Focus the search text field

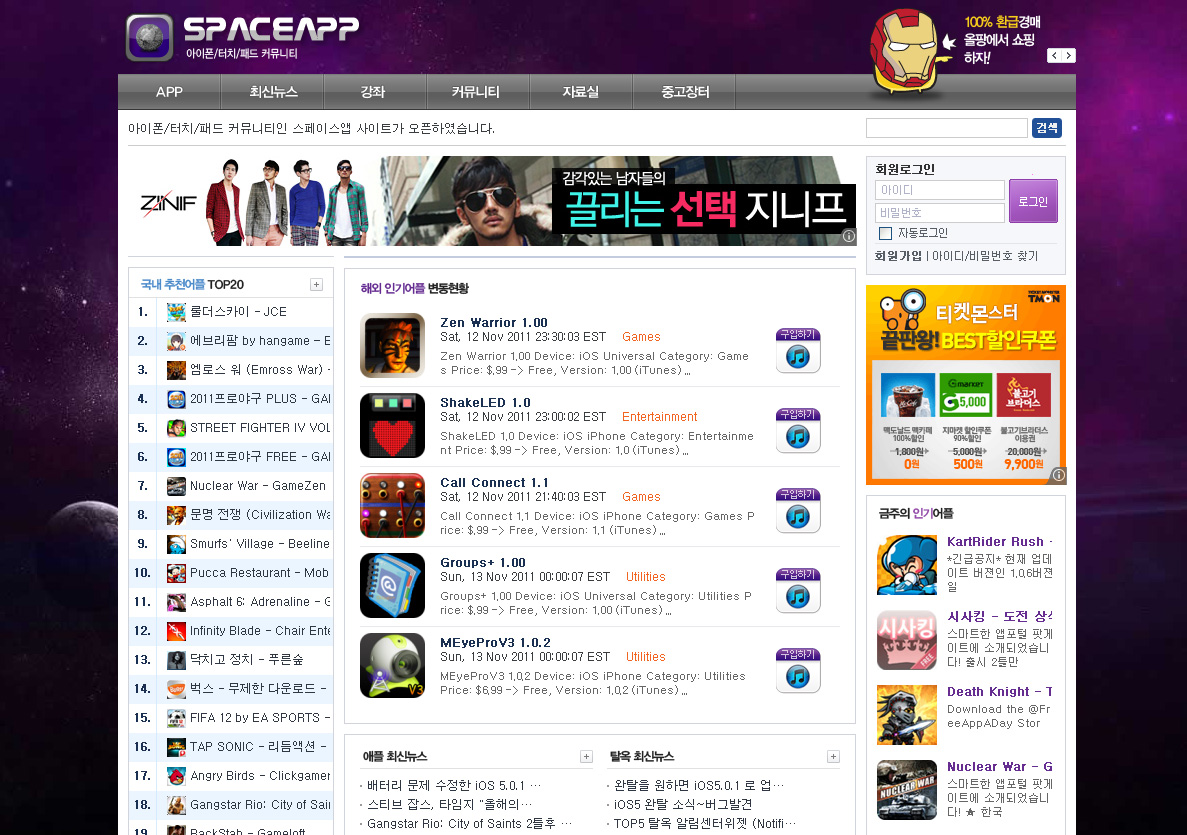click(x=946, y=128)
